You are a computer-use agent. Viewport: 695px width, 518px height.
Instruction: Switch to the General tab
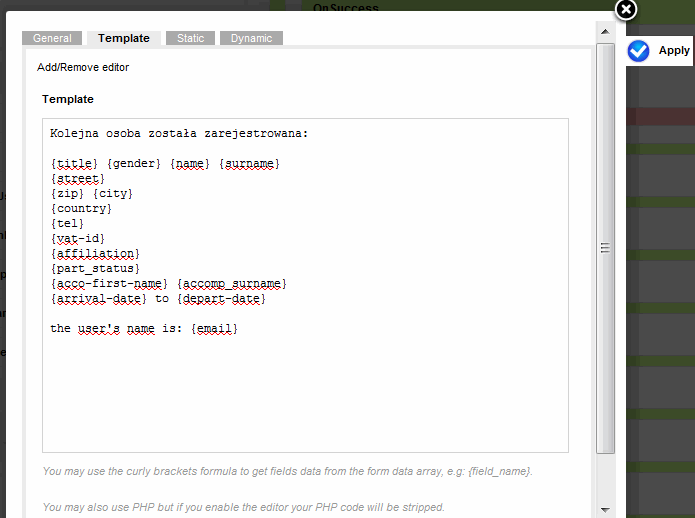(52, 38)
